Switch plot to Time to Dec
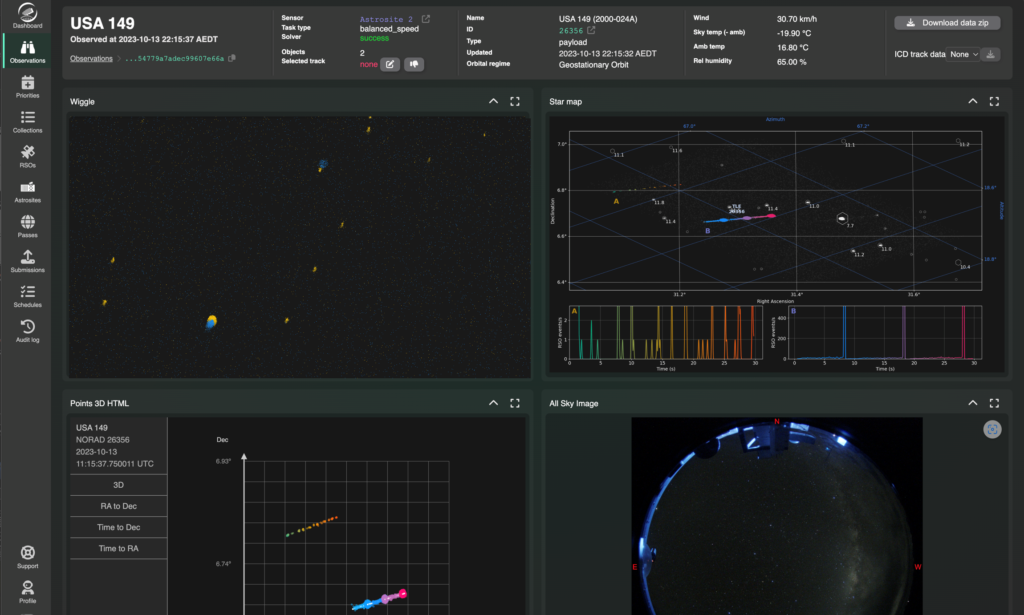The height and width of the screenshot is (615, 1024). [x=118, y=527]
